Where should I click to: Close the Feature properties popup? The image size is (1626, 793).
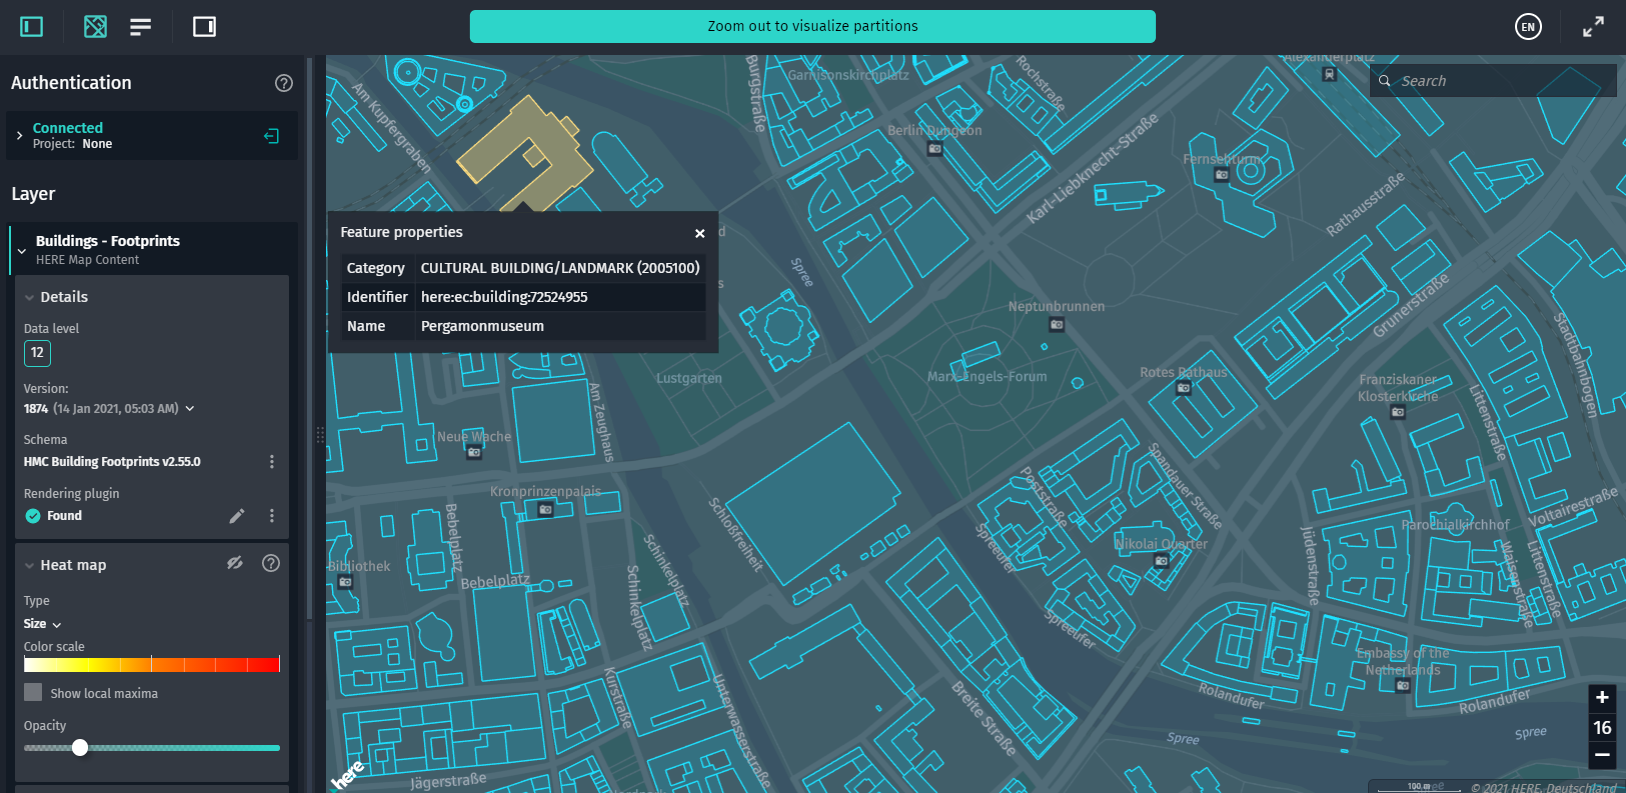[700, 233]
